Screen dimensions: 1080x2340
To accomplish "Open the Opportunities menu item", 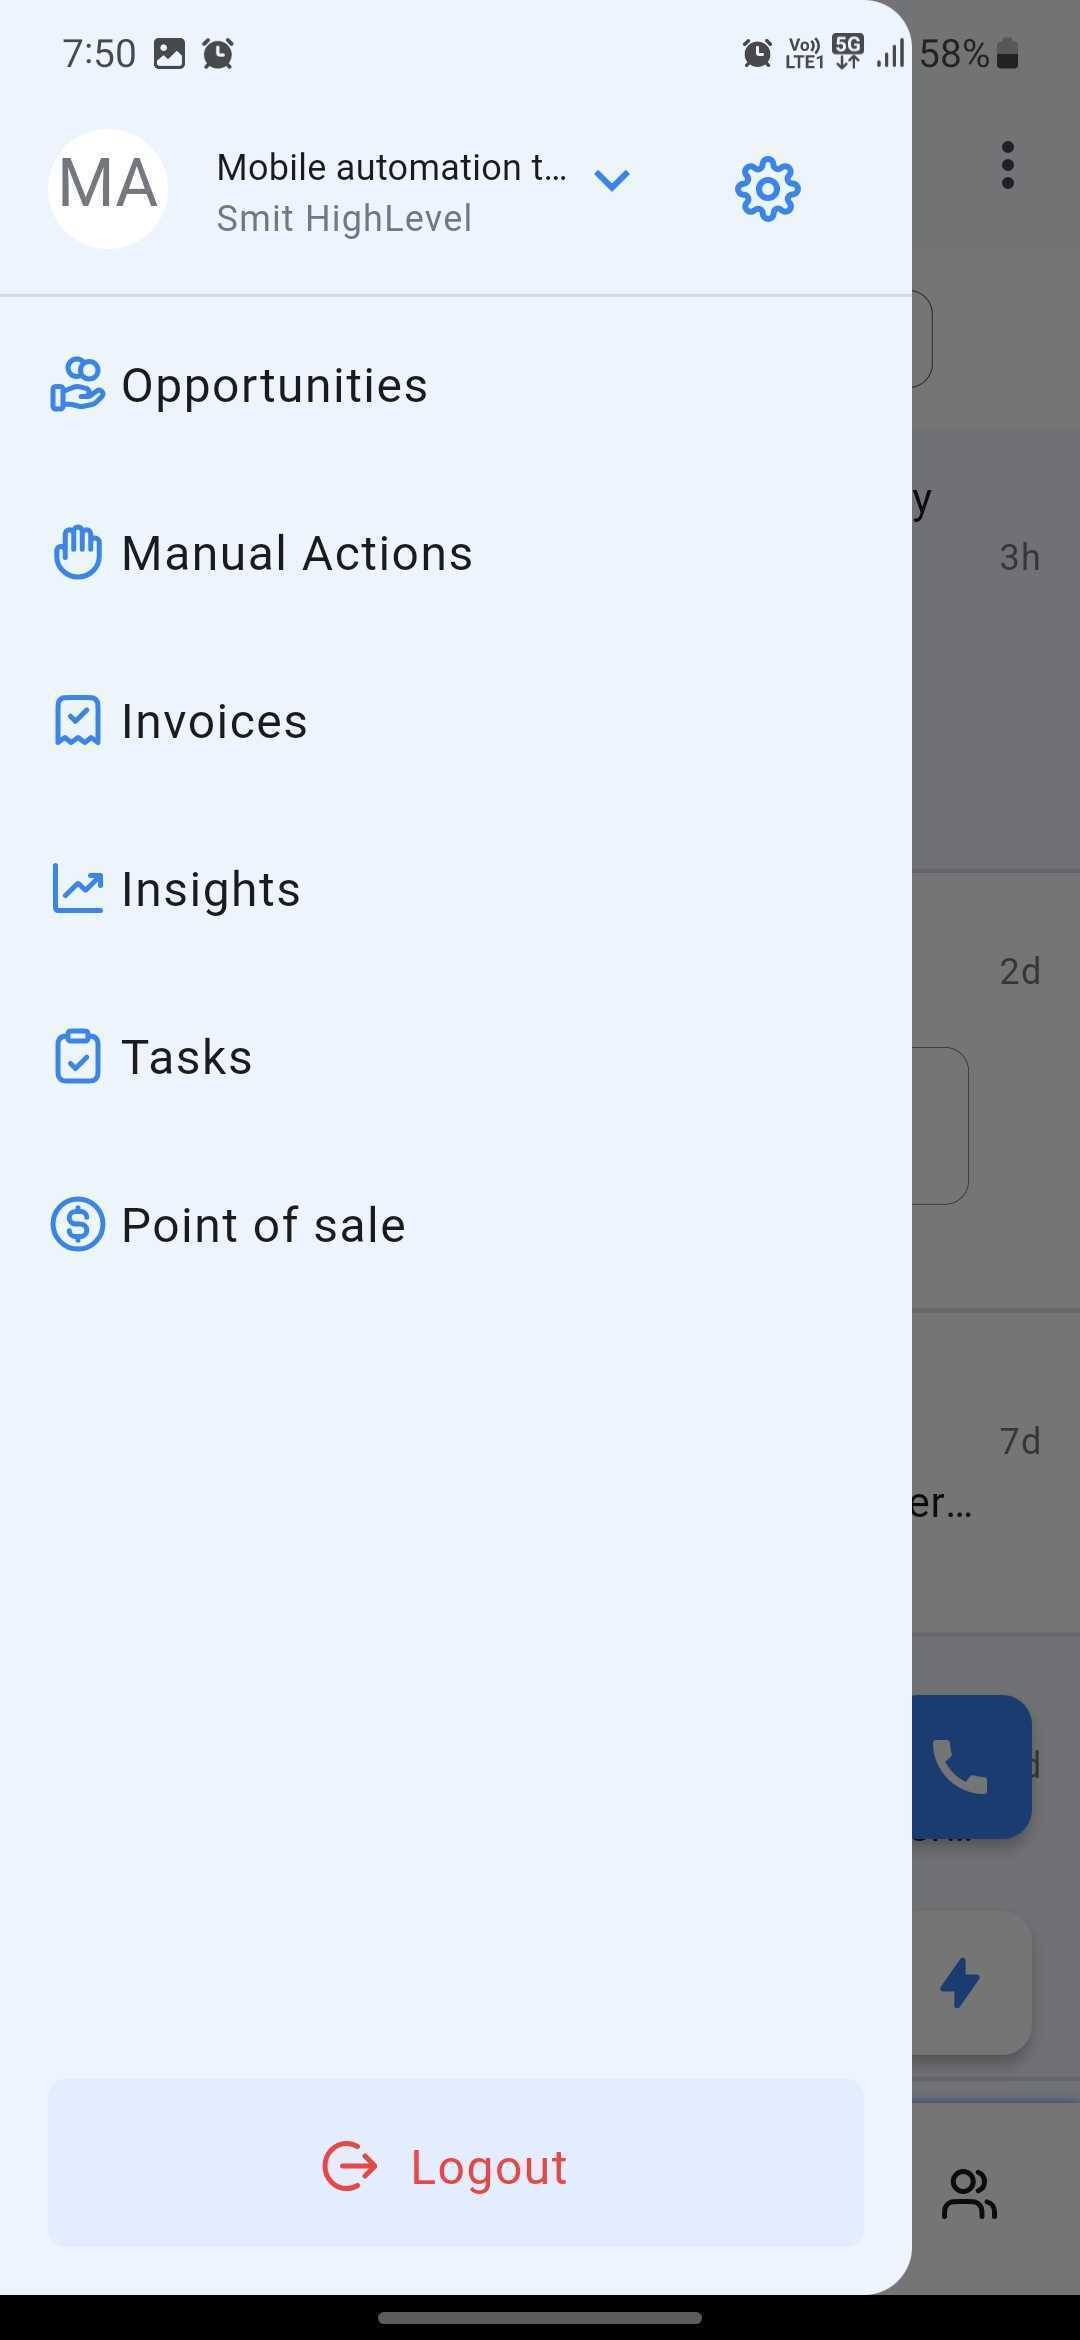I will (x=456, y=385).
